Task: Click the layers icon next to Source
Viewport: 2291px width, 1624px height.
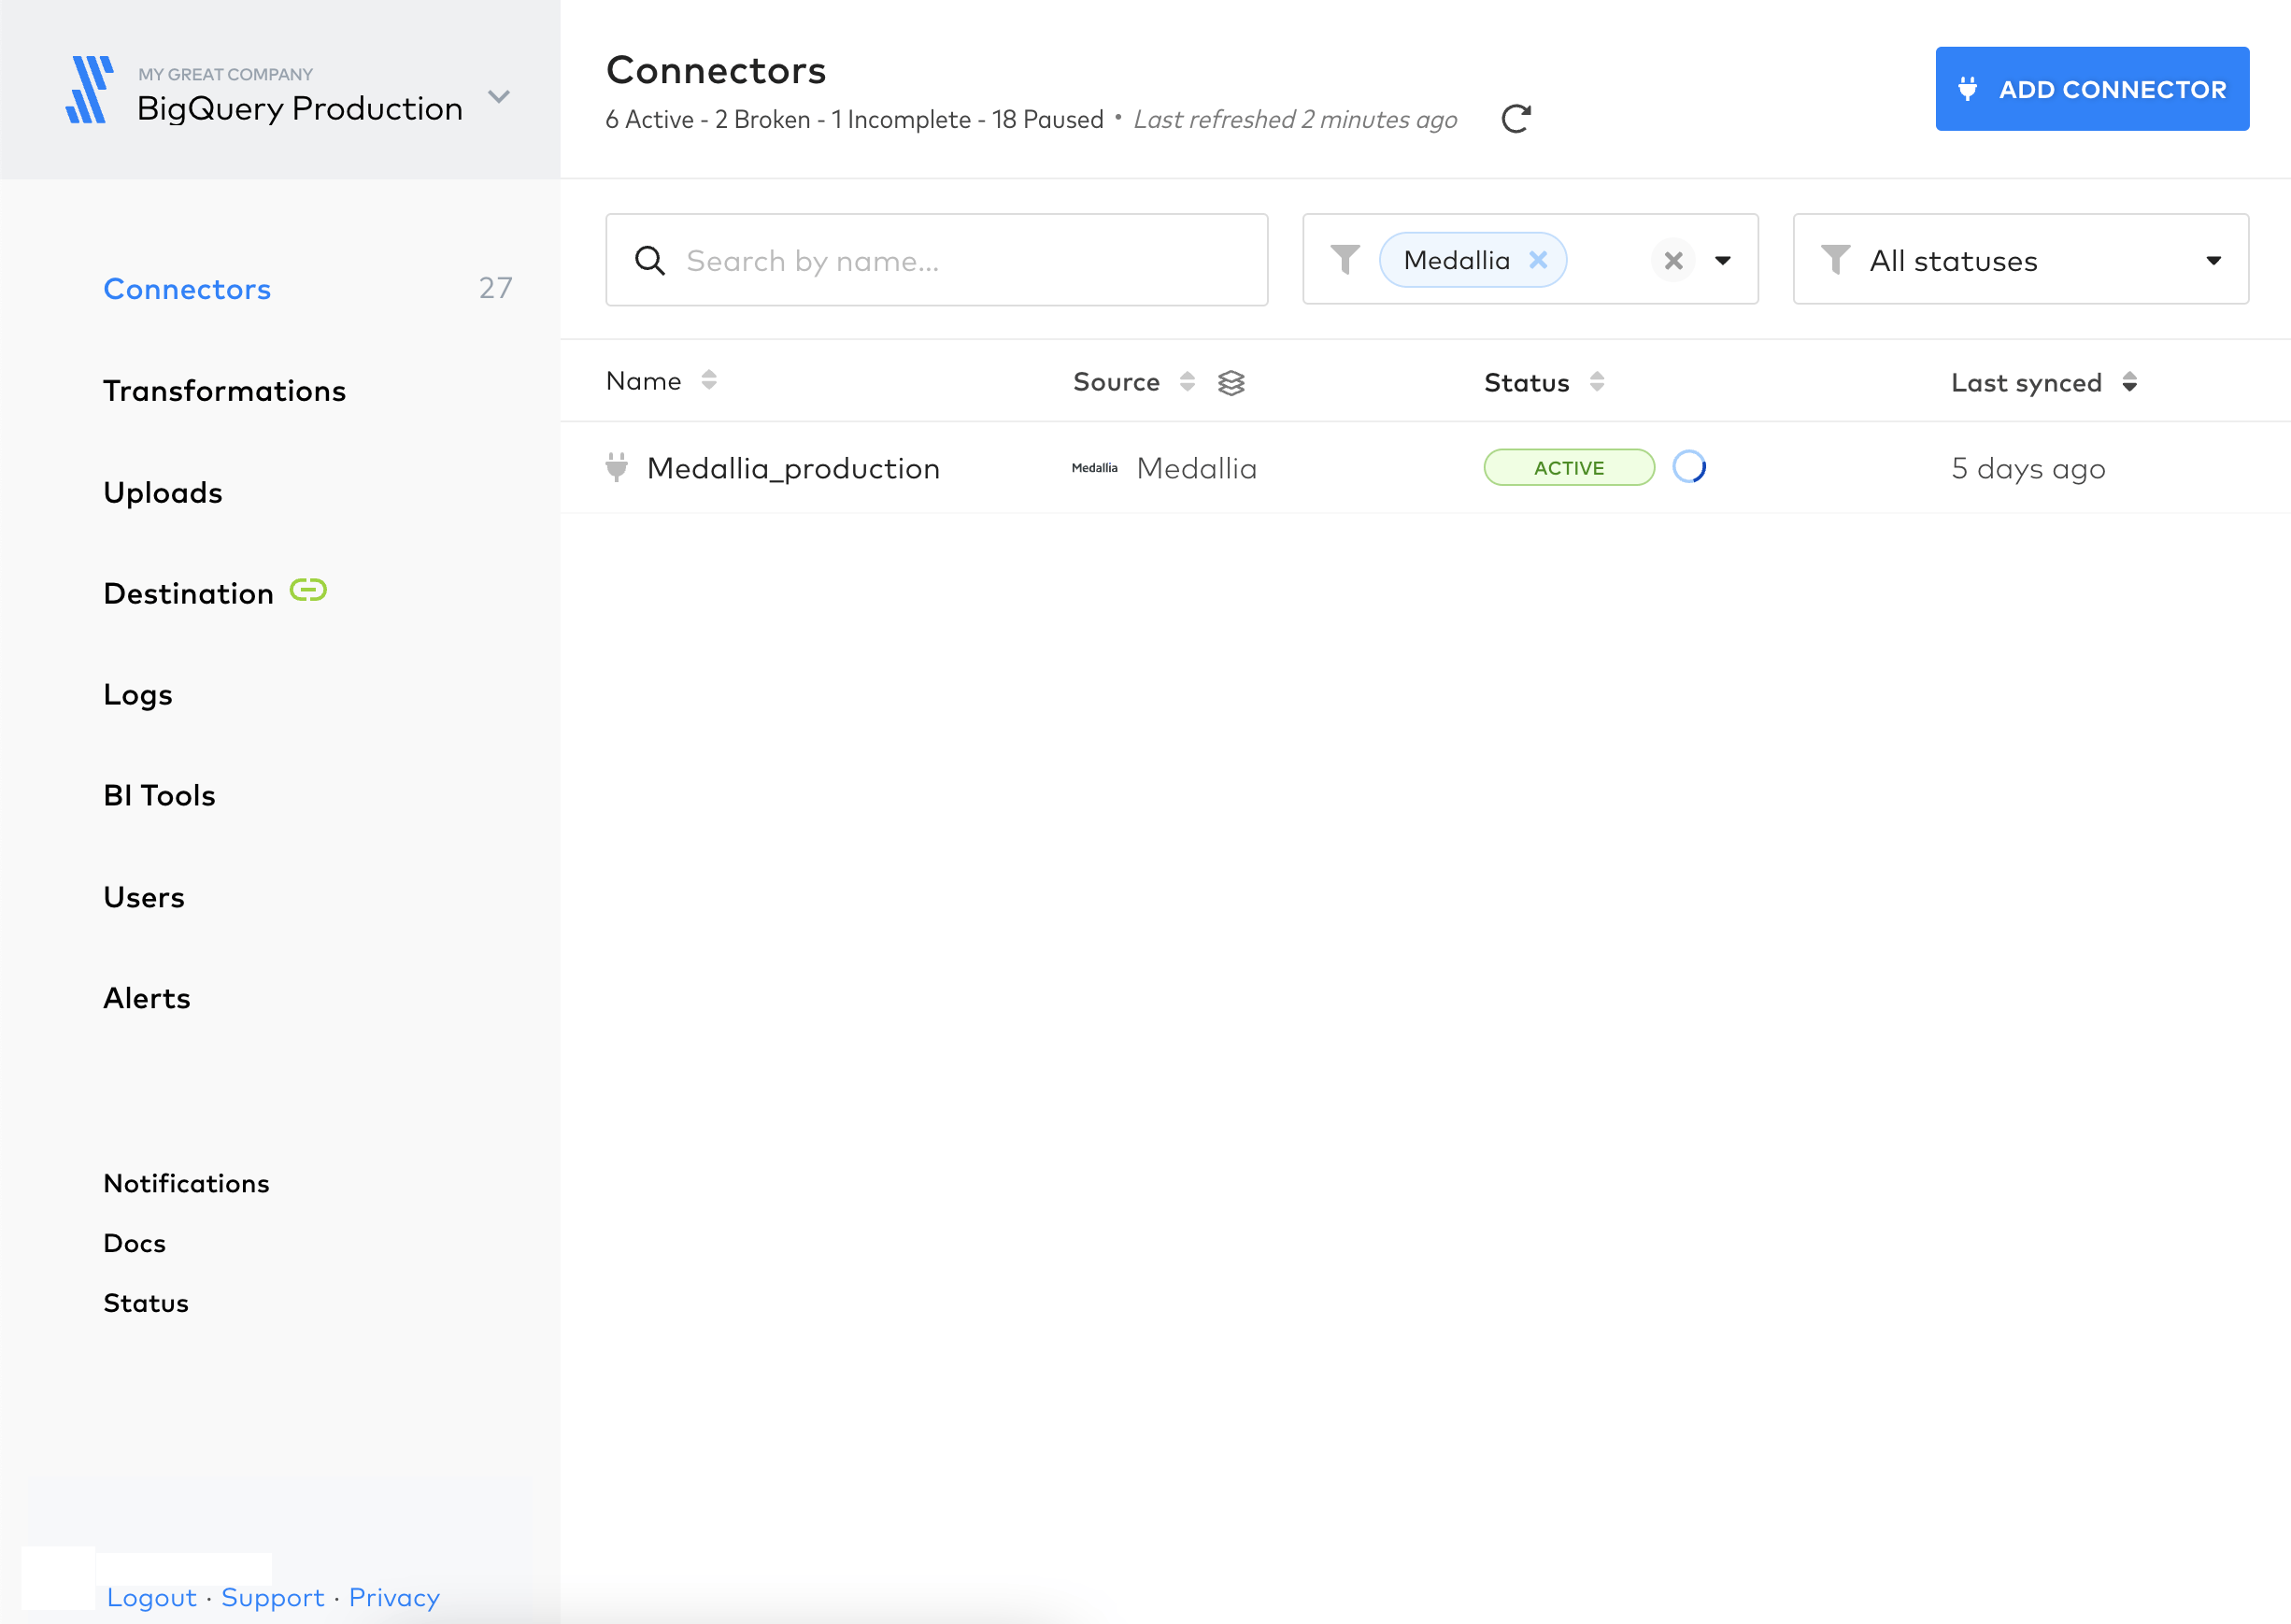Action: tap(1231, 382)
